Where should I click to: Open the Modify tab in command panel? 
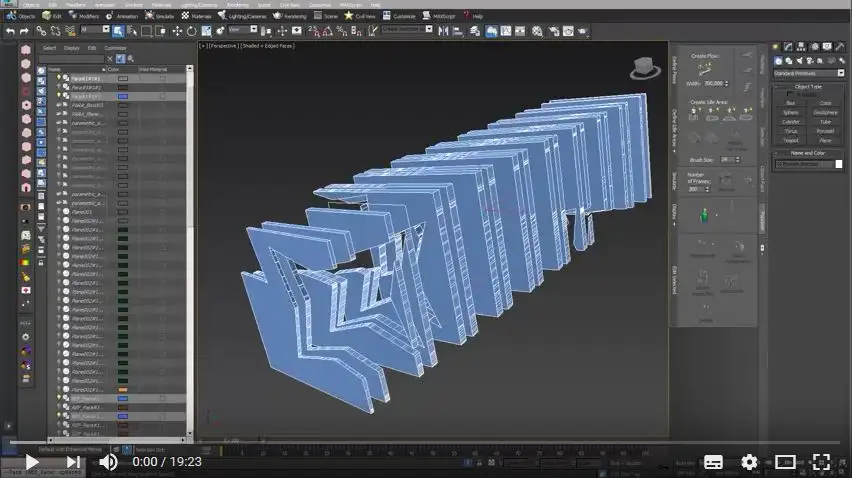(788, 47)
